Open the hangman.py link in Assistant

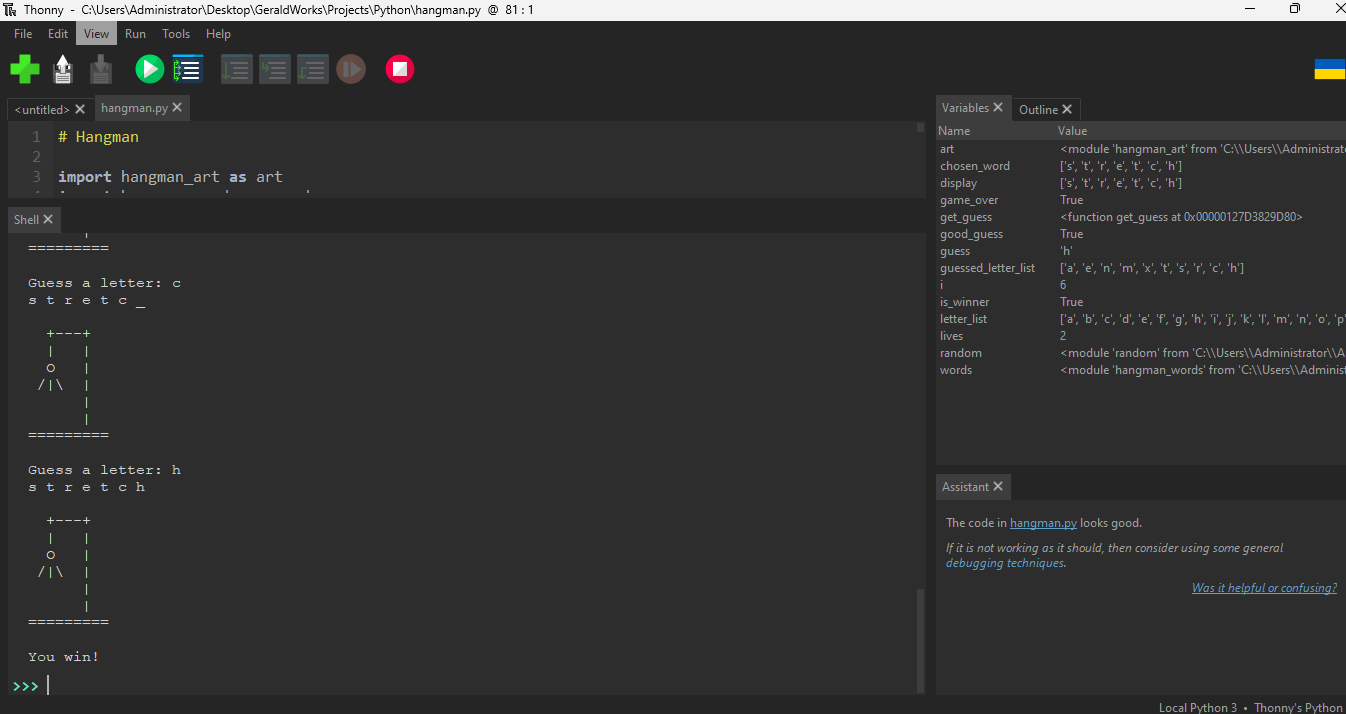(x=1043, y=523)
